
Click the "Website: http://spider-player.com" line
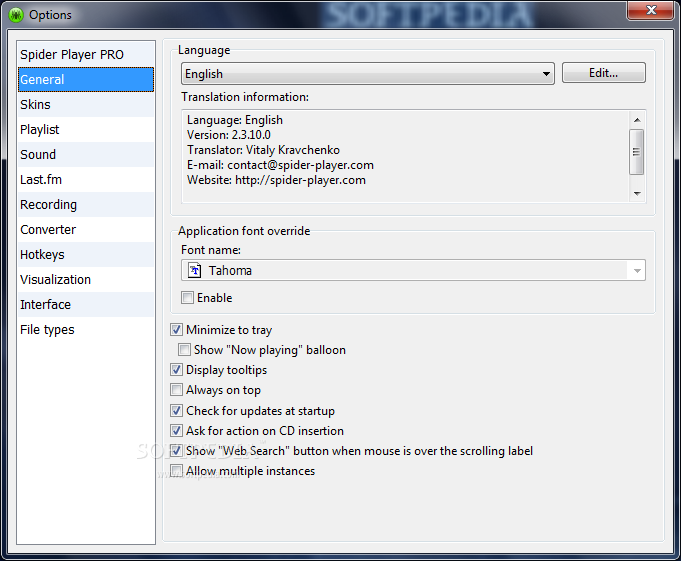[x=276, y=180]
